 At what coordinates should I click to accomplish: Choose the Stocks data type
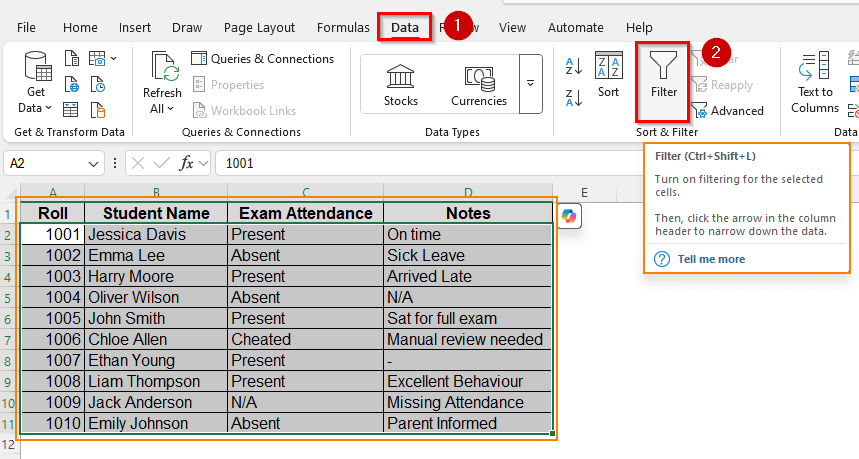click(401, 84)
